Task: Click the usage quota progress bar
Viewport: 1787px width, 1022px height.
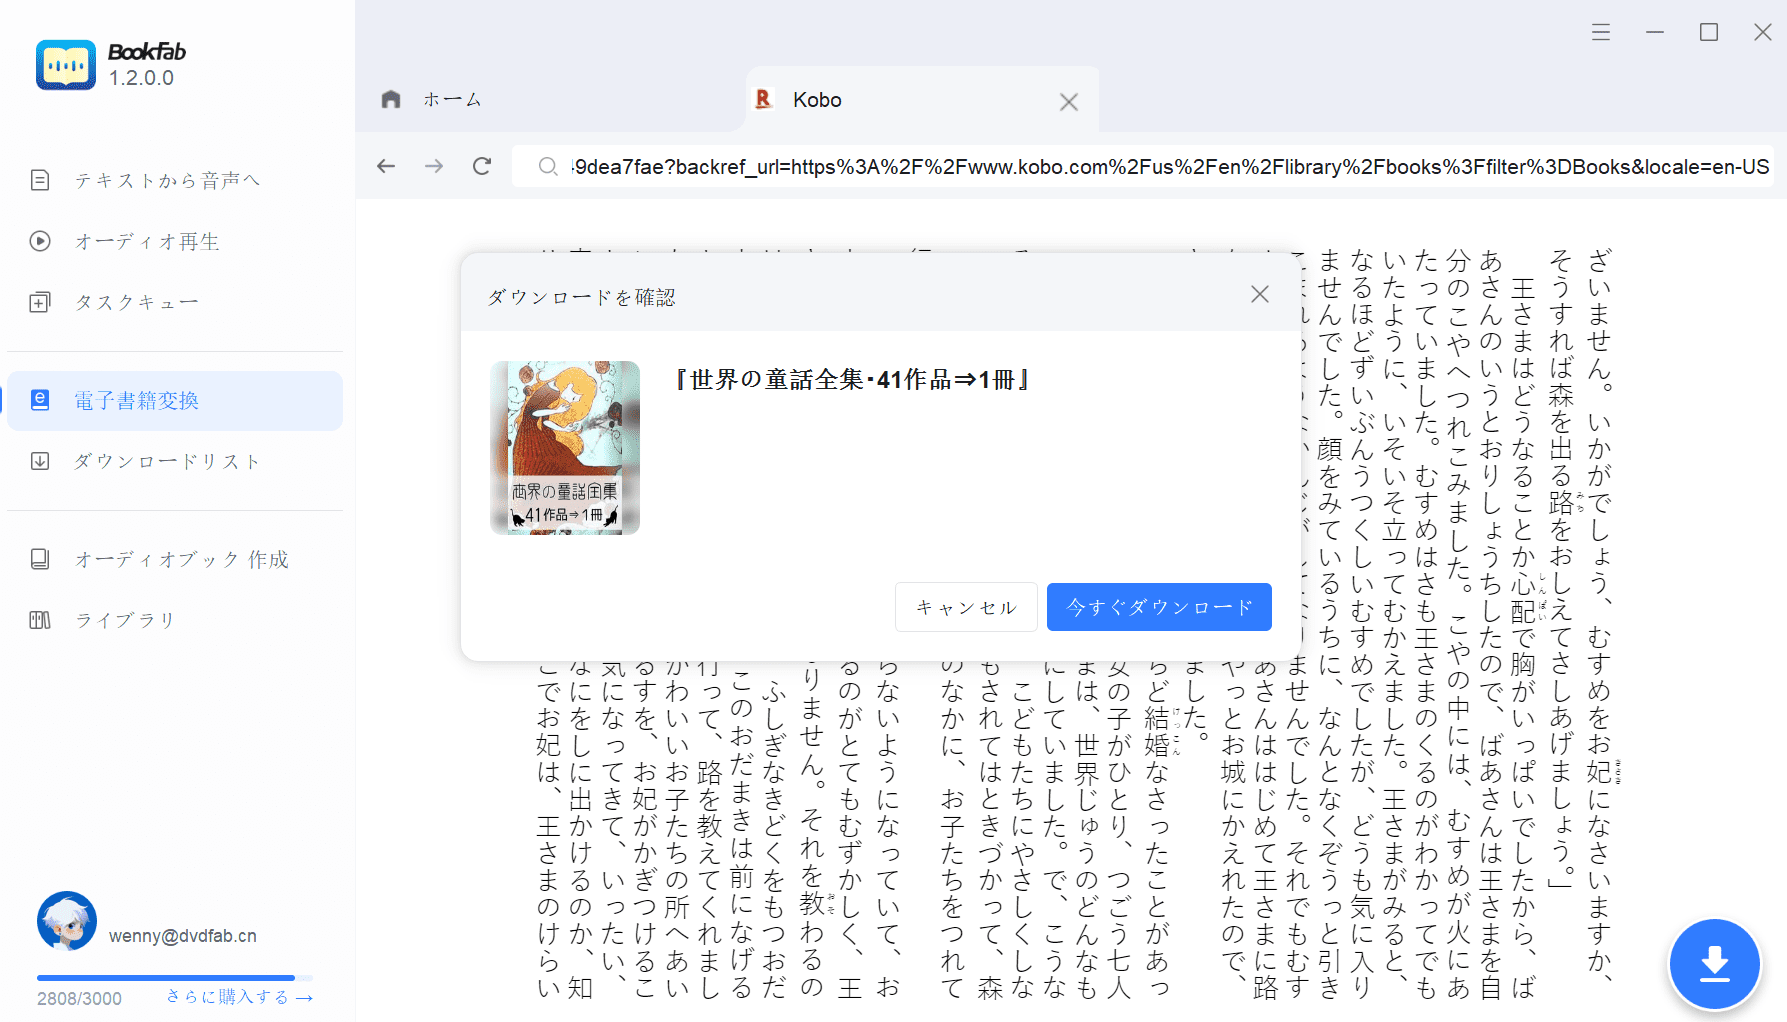Action: pos(175,977)
